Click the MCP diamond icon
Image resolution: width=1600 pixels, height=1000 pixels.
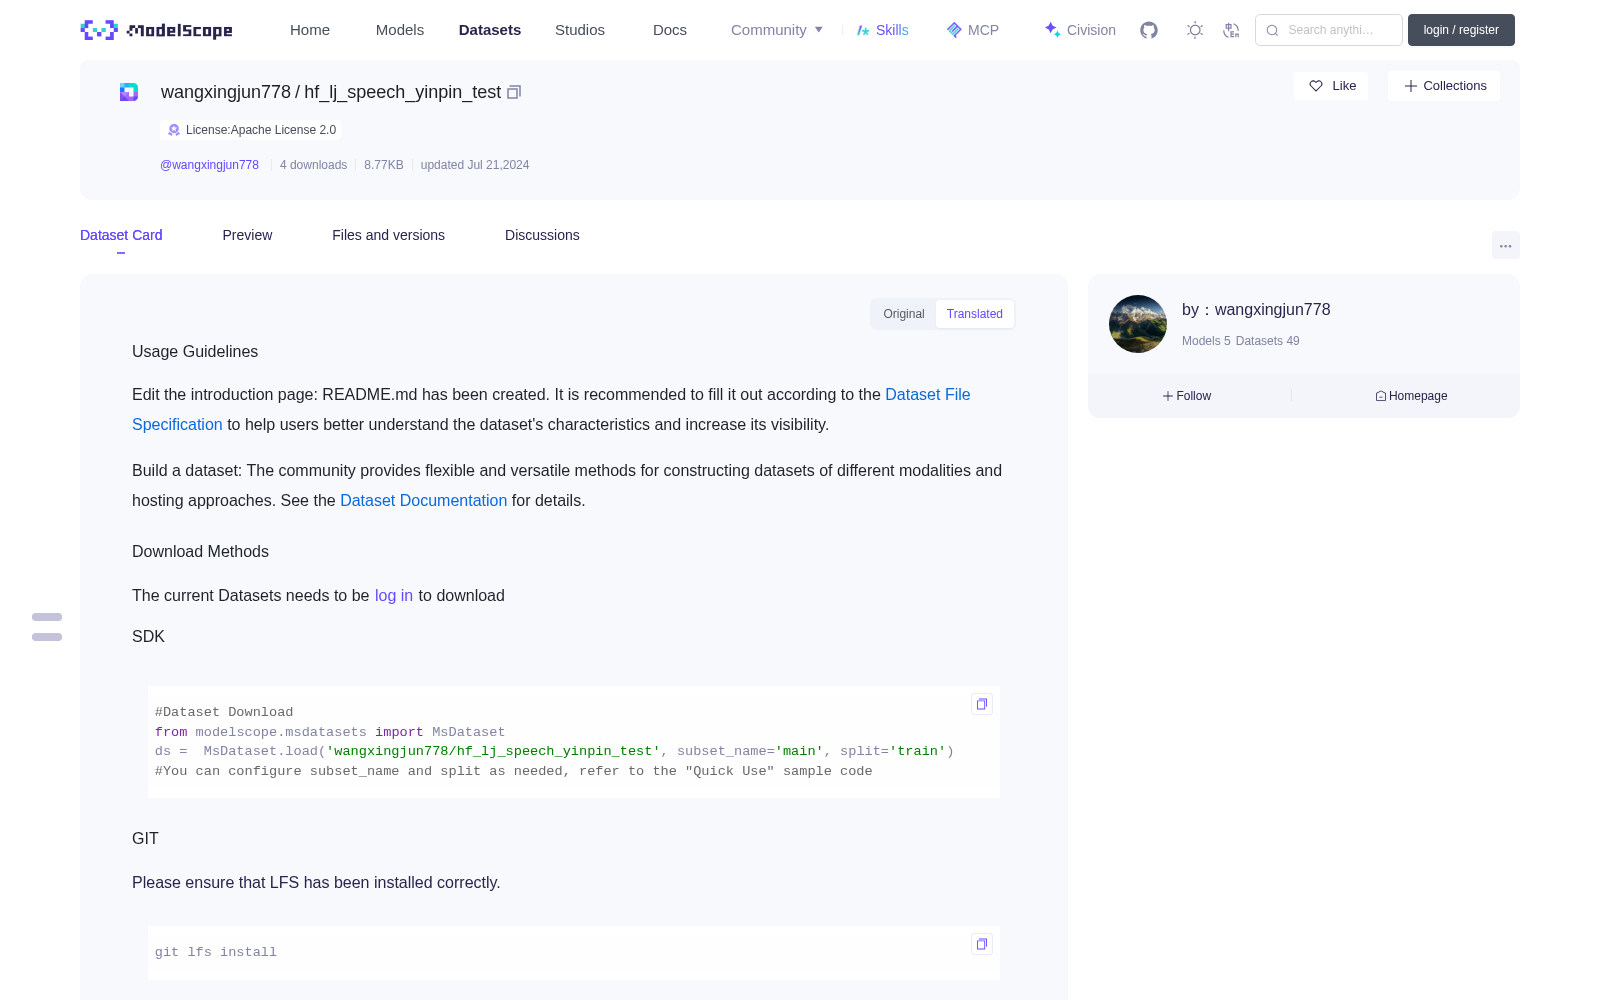tap(954, 30)
